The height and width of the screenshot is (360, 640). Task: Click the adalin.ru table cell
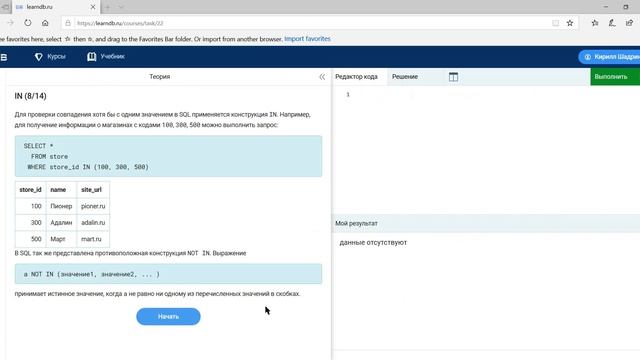click(93, 222)
